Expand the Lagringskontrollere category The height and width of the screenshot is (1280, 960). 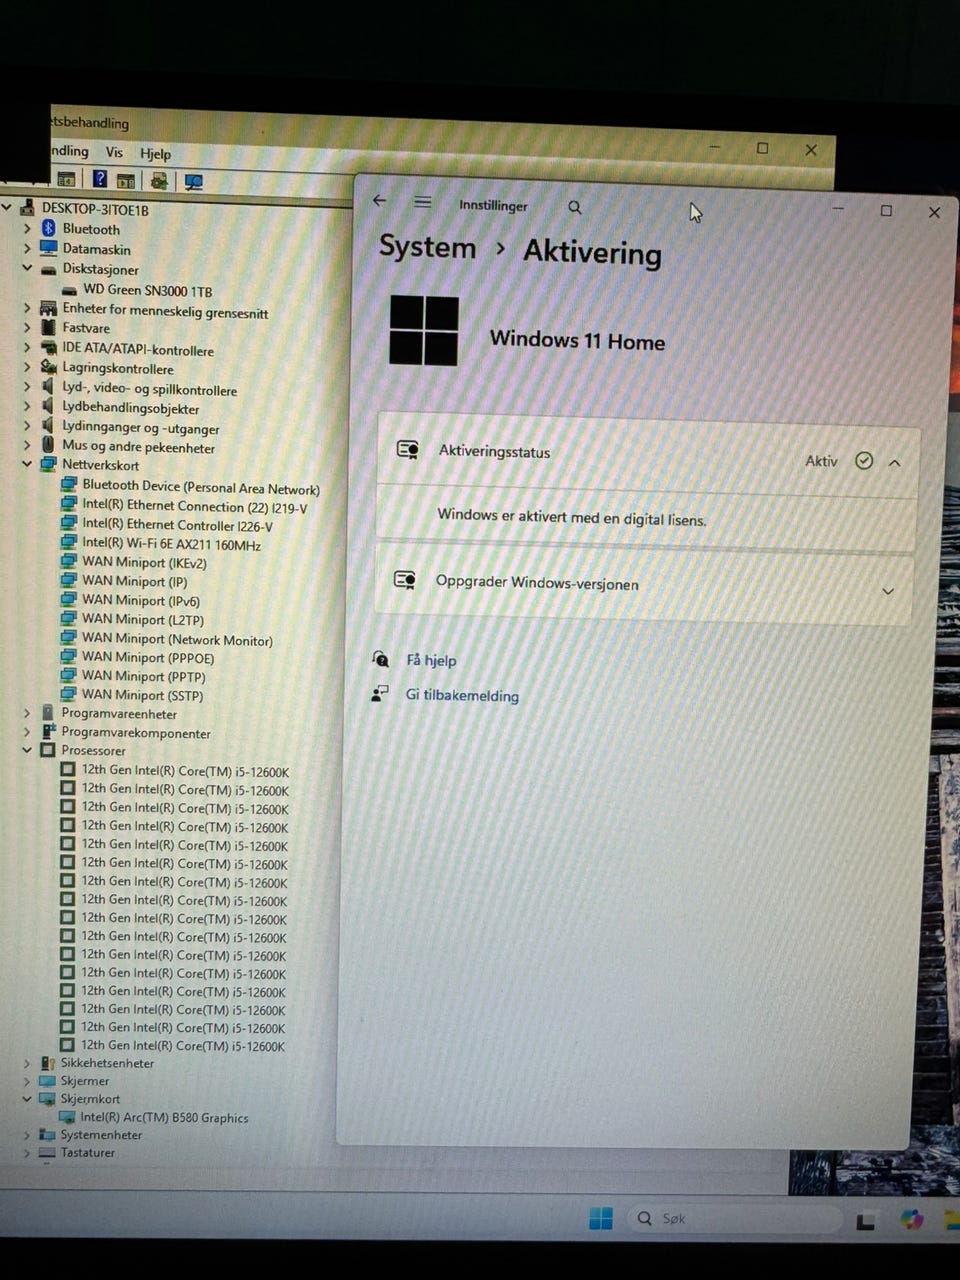pyautogui.click(x=28, y=367)
